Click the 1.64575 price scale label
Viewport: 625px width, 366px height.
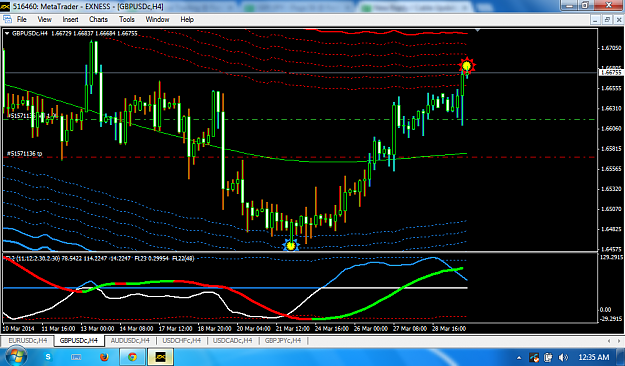[x=611, y=249]
